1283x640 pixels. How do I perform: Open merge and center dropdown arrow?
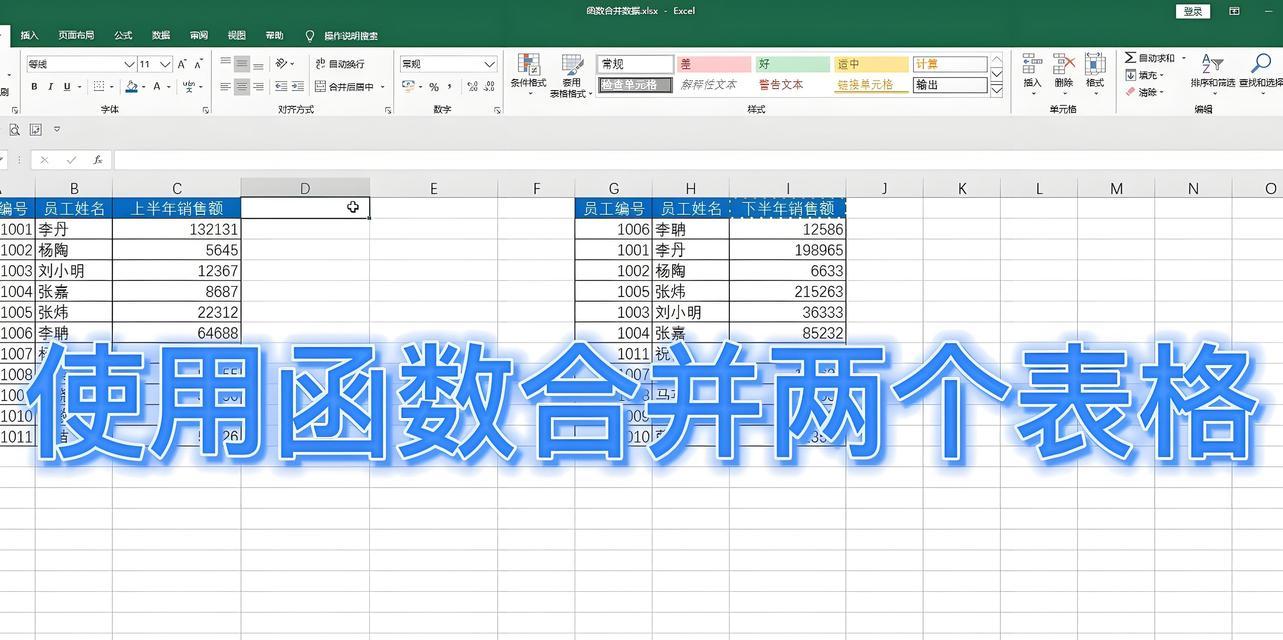[382, 87]
